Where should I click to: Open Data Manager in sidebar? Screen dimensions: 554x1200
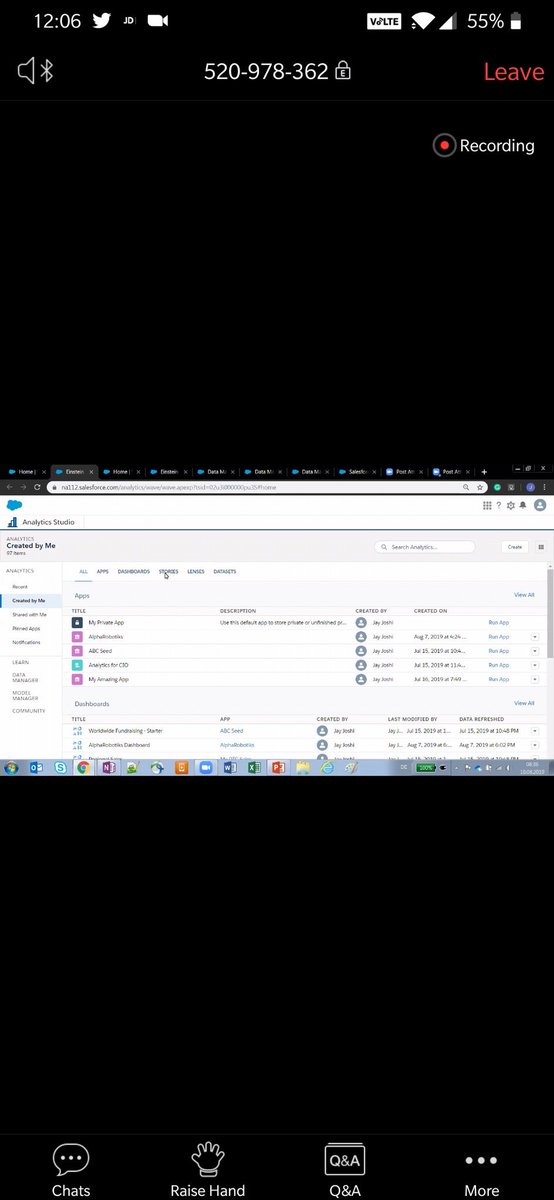pos(26,677)
